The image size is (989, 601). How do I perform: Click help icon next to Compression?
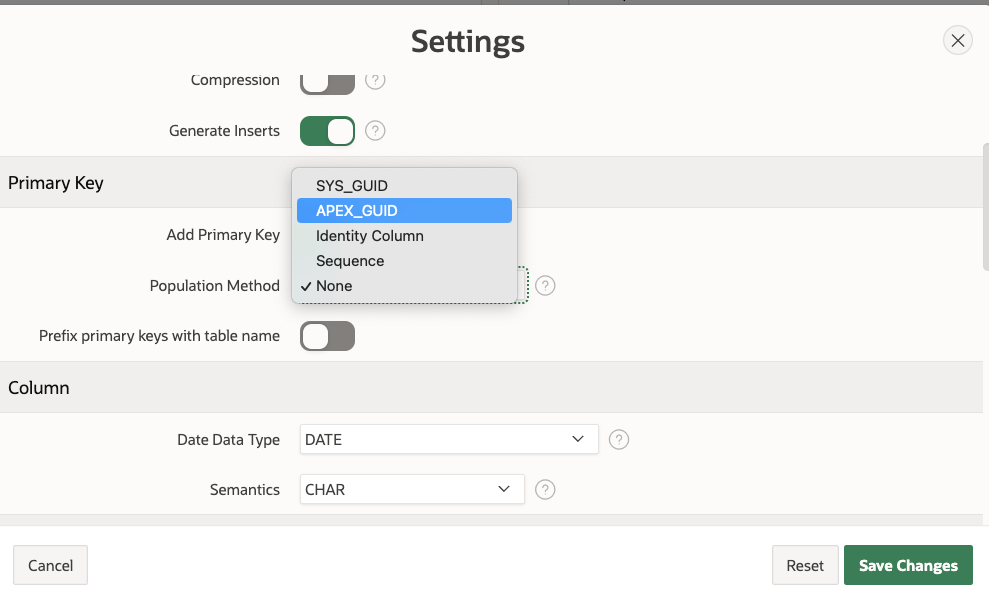click(375, 80)
